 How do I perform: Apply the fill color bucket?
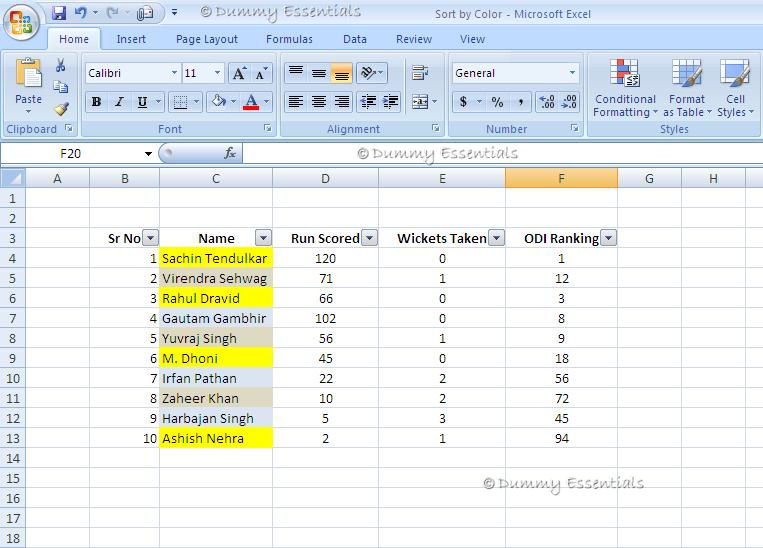[x=218, y=102]
